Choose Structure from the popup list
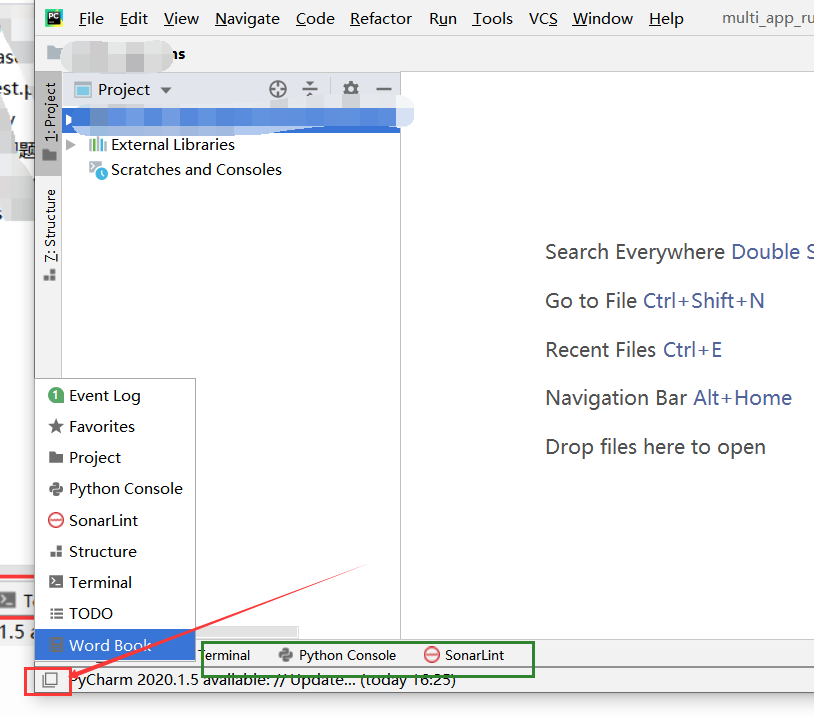The image size is (814, 716). 115,552
